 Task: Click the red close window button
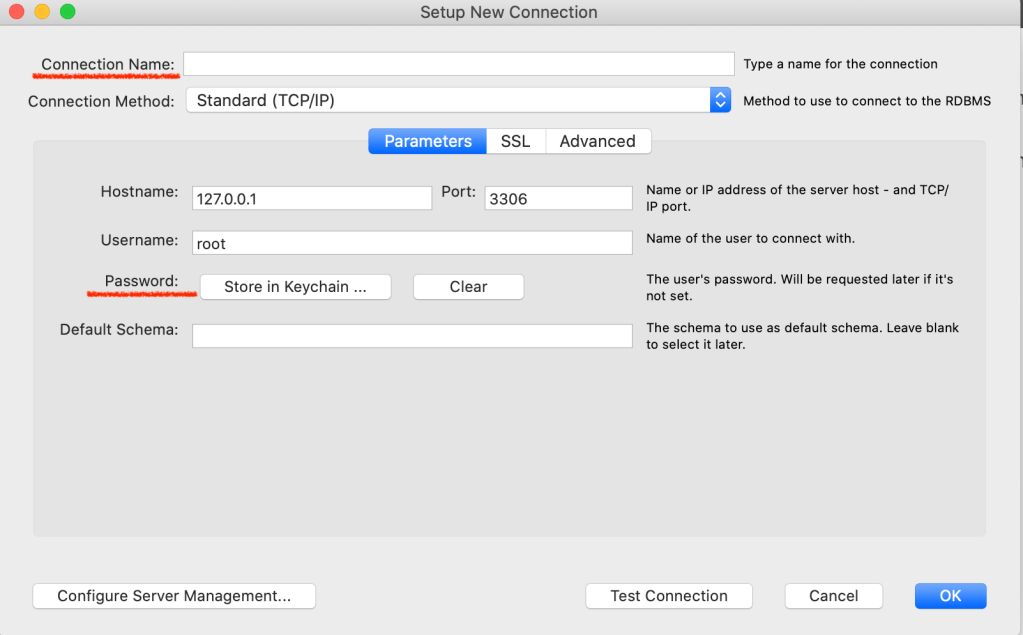(16, 12)
